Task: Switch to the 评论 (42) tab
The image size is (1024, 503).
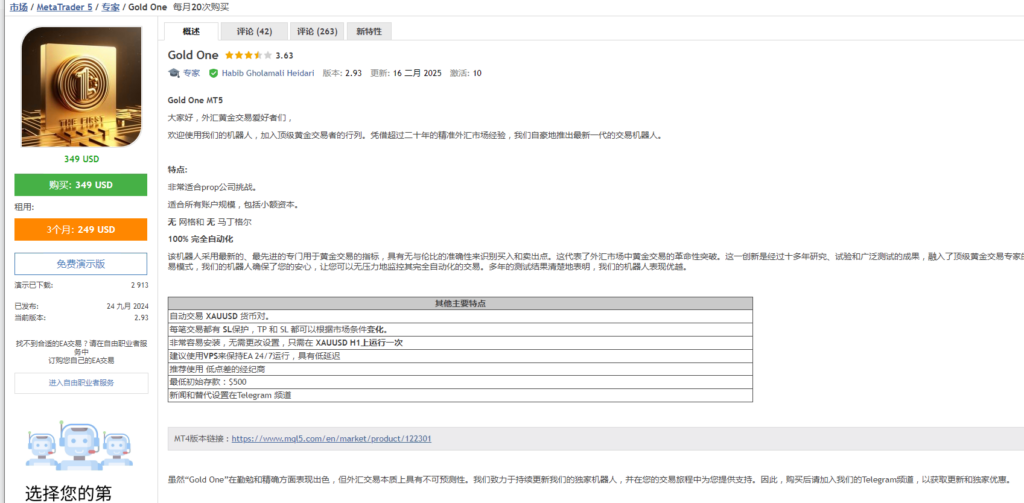Action: (x=254, y=31)
